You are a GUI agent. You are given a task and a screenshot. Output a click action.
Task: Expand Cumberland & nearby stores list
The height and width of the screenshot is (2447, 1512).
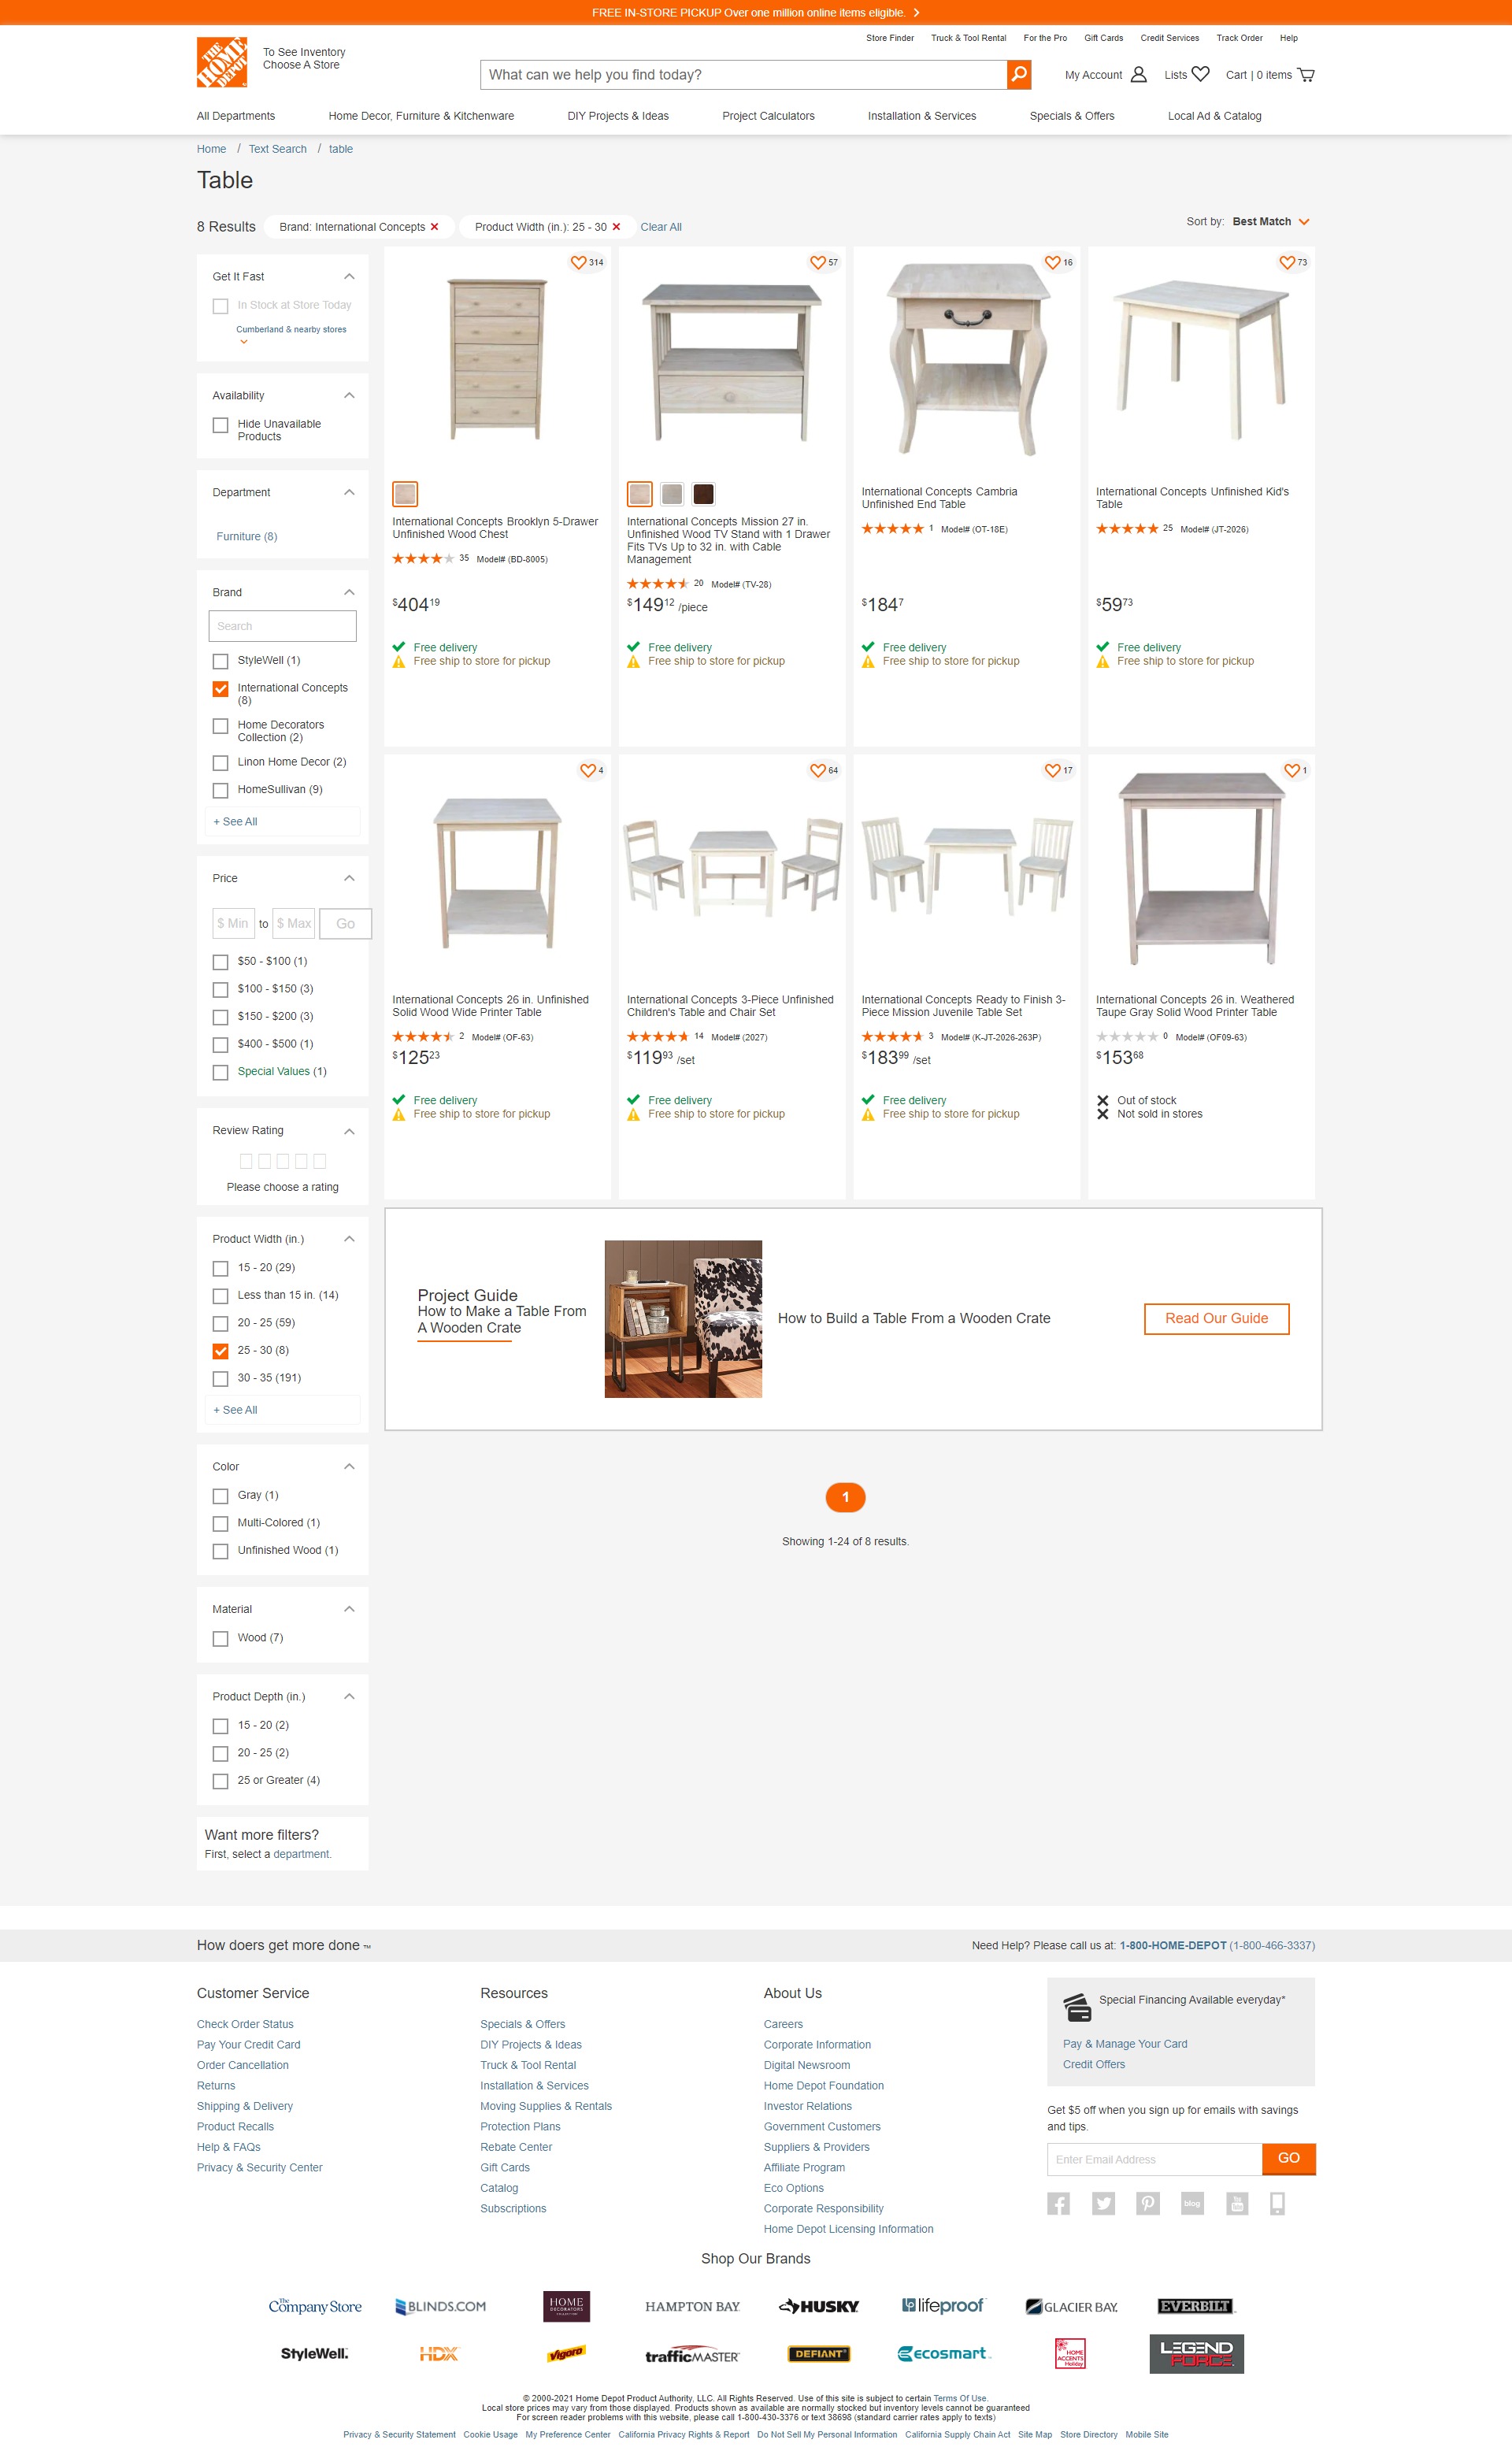point(243,341)
